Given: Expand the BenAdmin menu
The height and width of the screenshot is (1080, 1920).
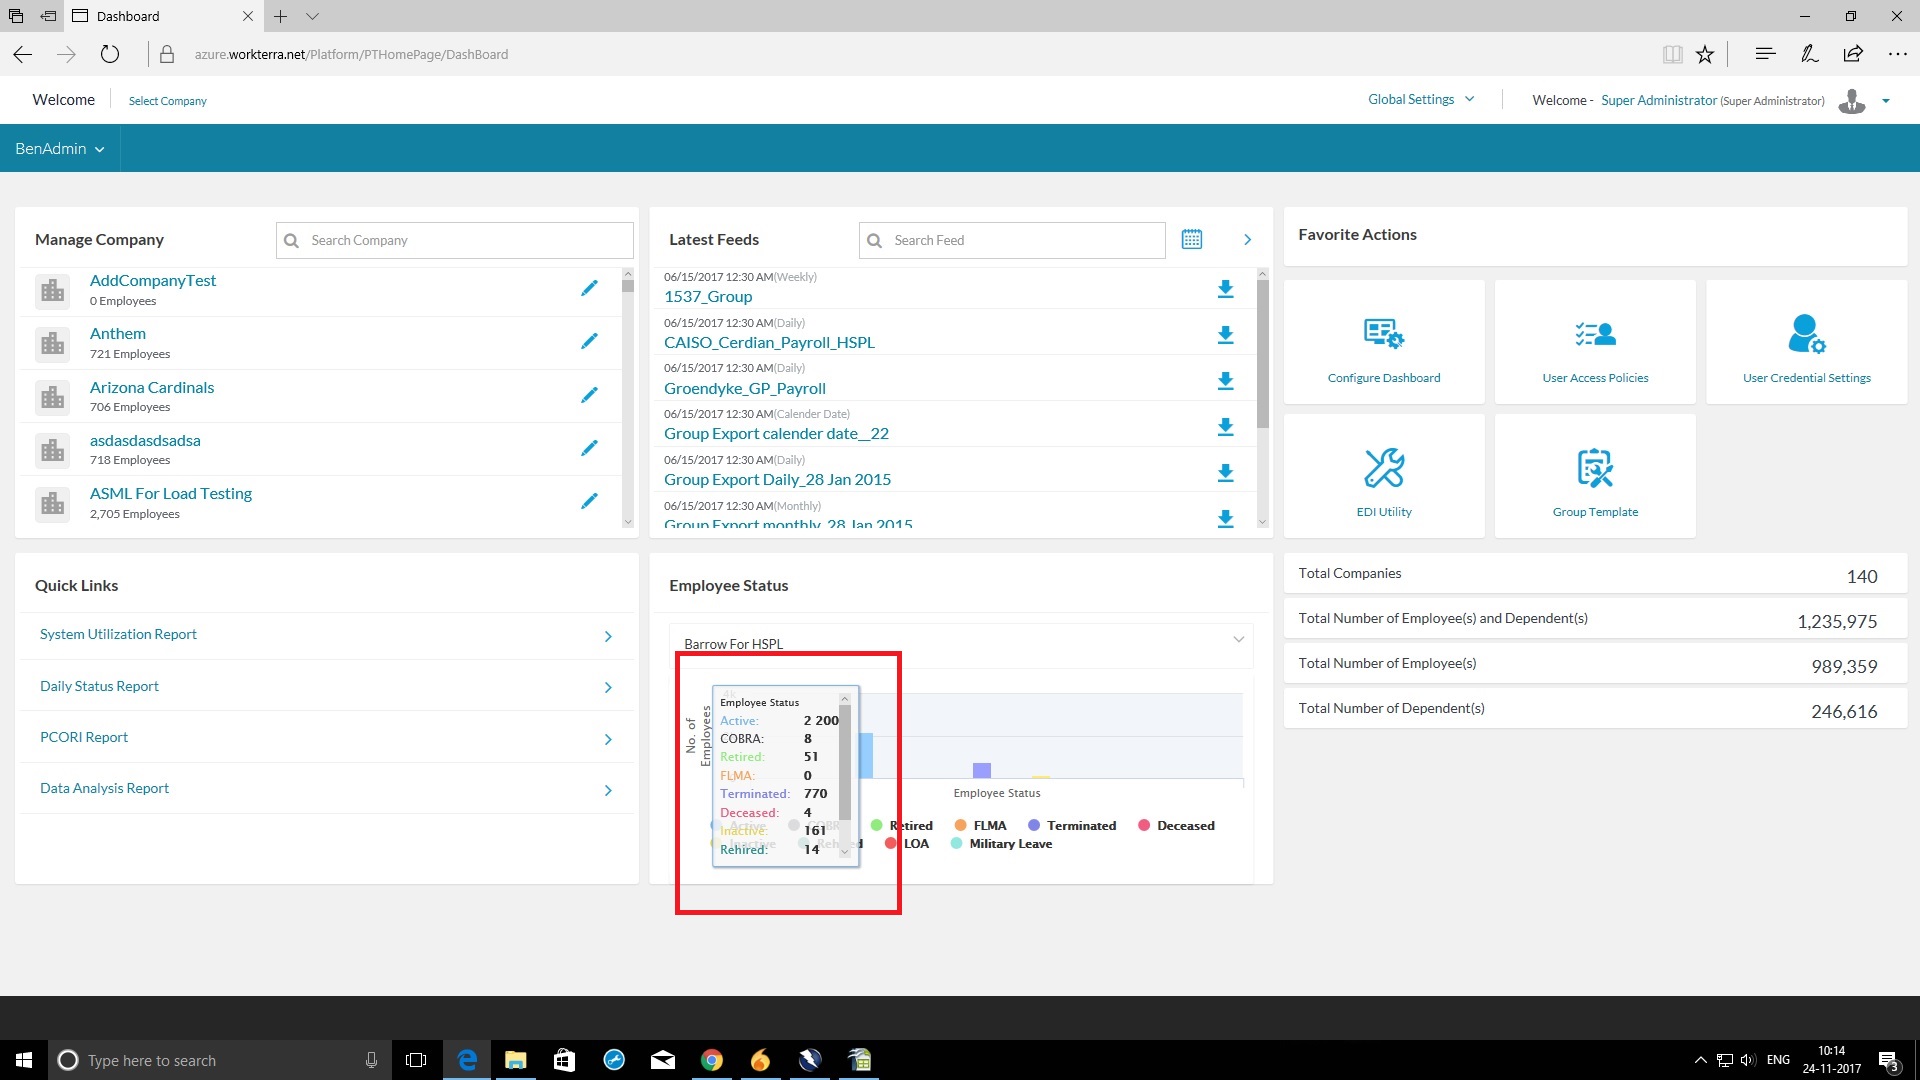Looking at the screenshot, I should [59, 149].
